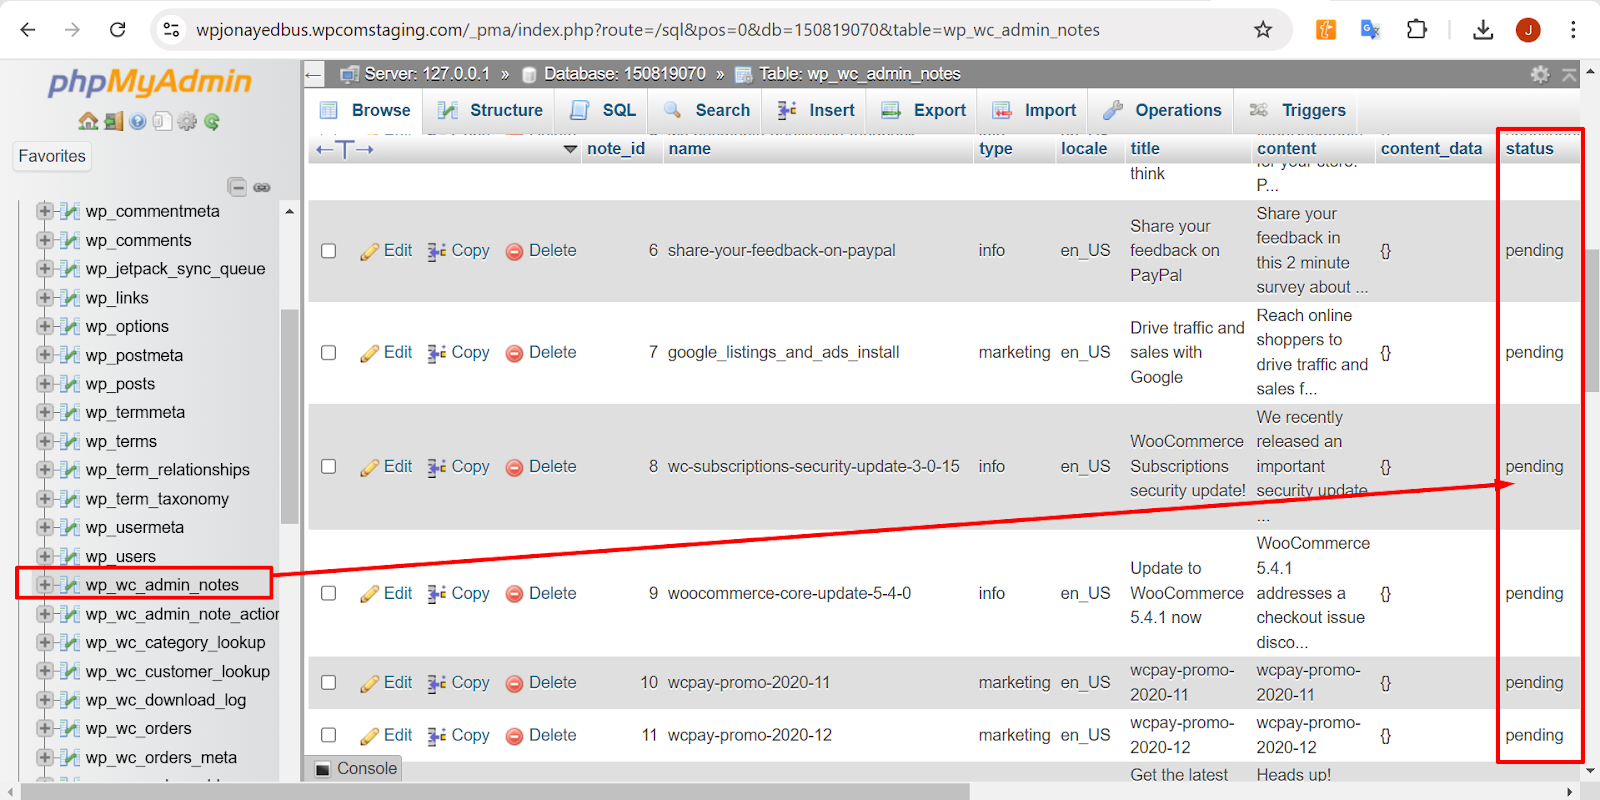Open Database 150819070 breadcrumb link
This screenshot has height=800, width=1600.
[x=625, y=74]
